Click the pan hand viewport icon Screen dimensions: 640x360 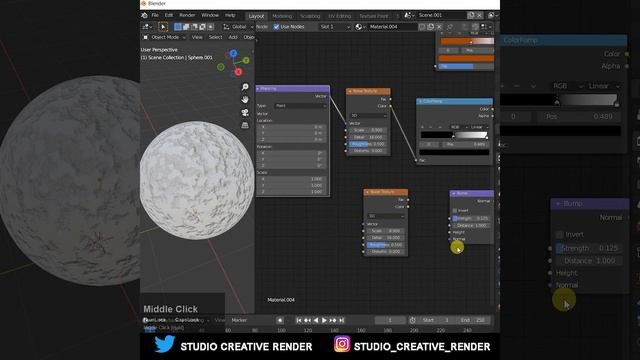click(x=245, y=100)
